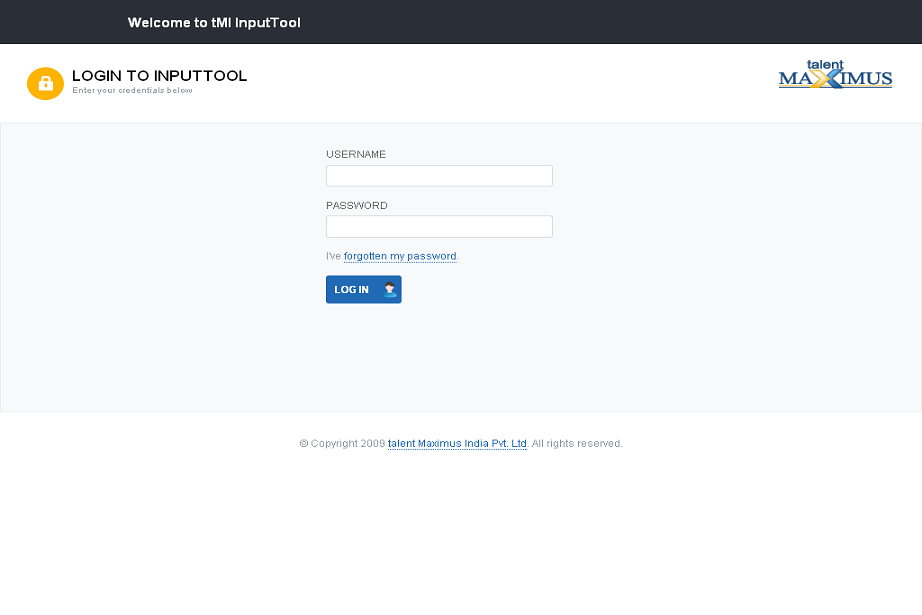Viewport: 922px width, 615px height.
Task: Click the word talent atop the Maximus logo
Action: tap(825, 65)
